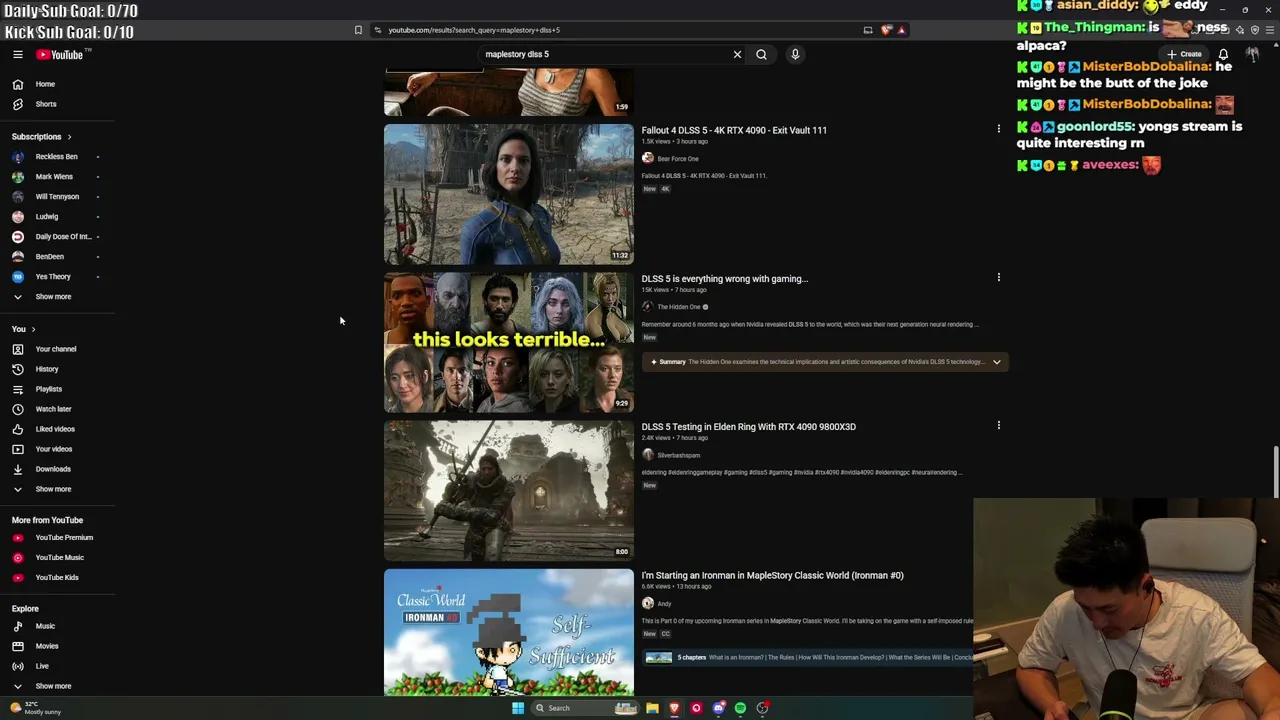Open the MapleStory Ironman video thumbnail
The image size is (1280, 720).
(x=509, y=632)
